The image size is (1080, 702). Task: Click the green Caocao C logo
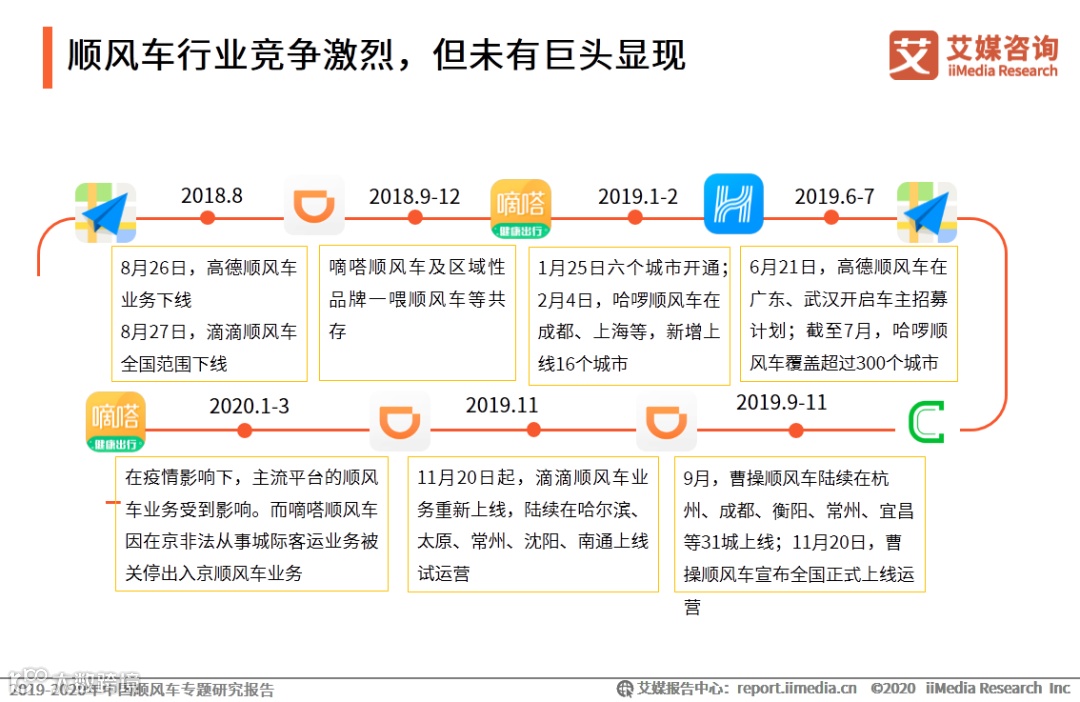pos(926,422)
